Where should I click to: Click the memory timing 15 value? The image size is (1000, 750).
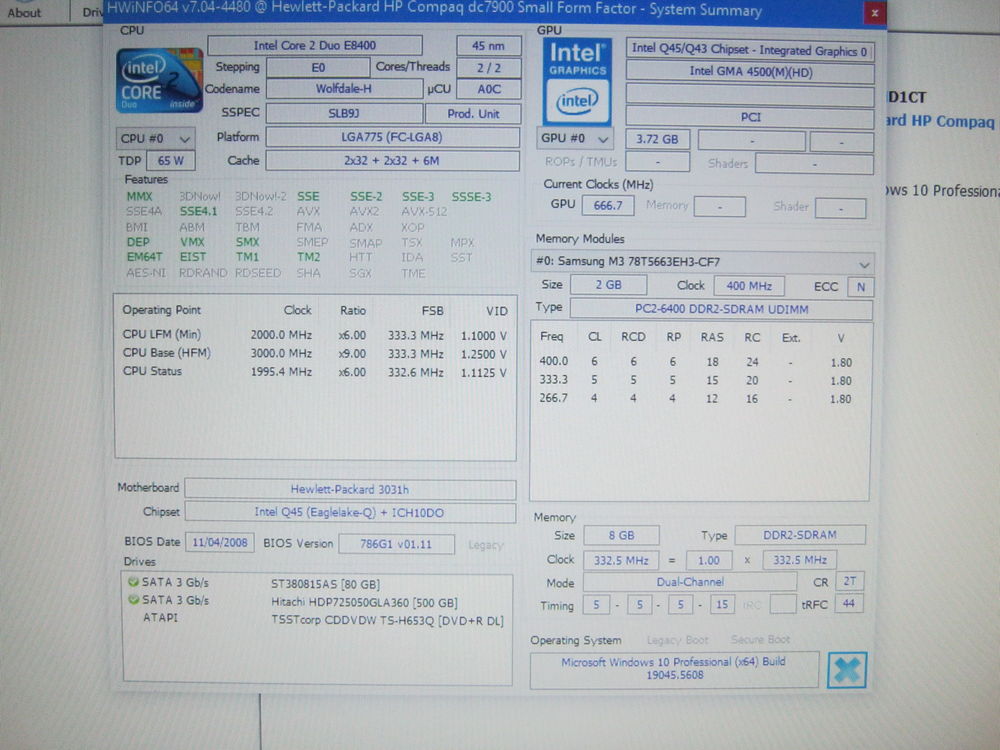tap(721, 604)
